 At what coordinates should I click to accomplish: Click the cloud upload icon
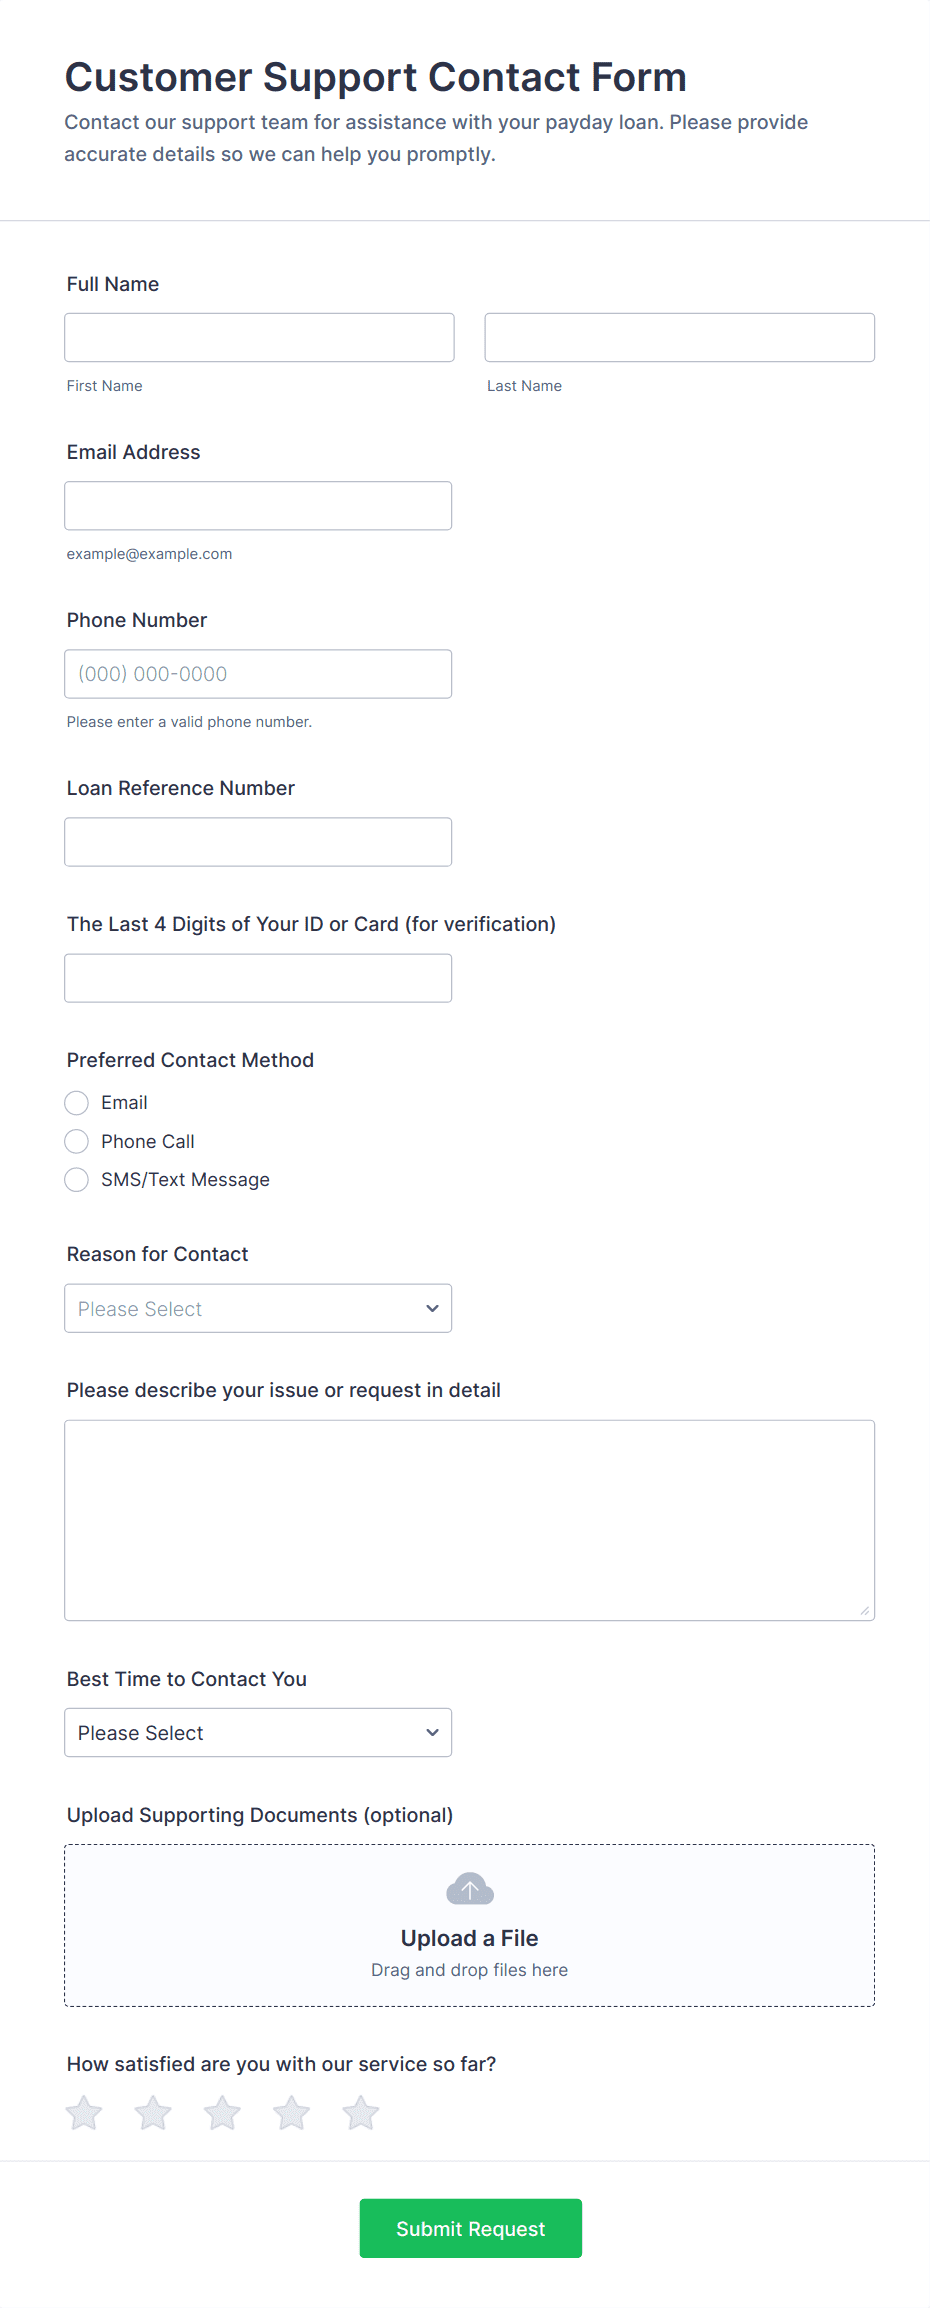470,1889
